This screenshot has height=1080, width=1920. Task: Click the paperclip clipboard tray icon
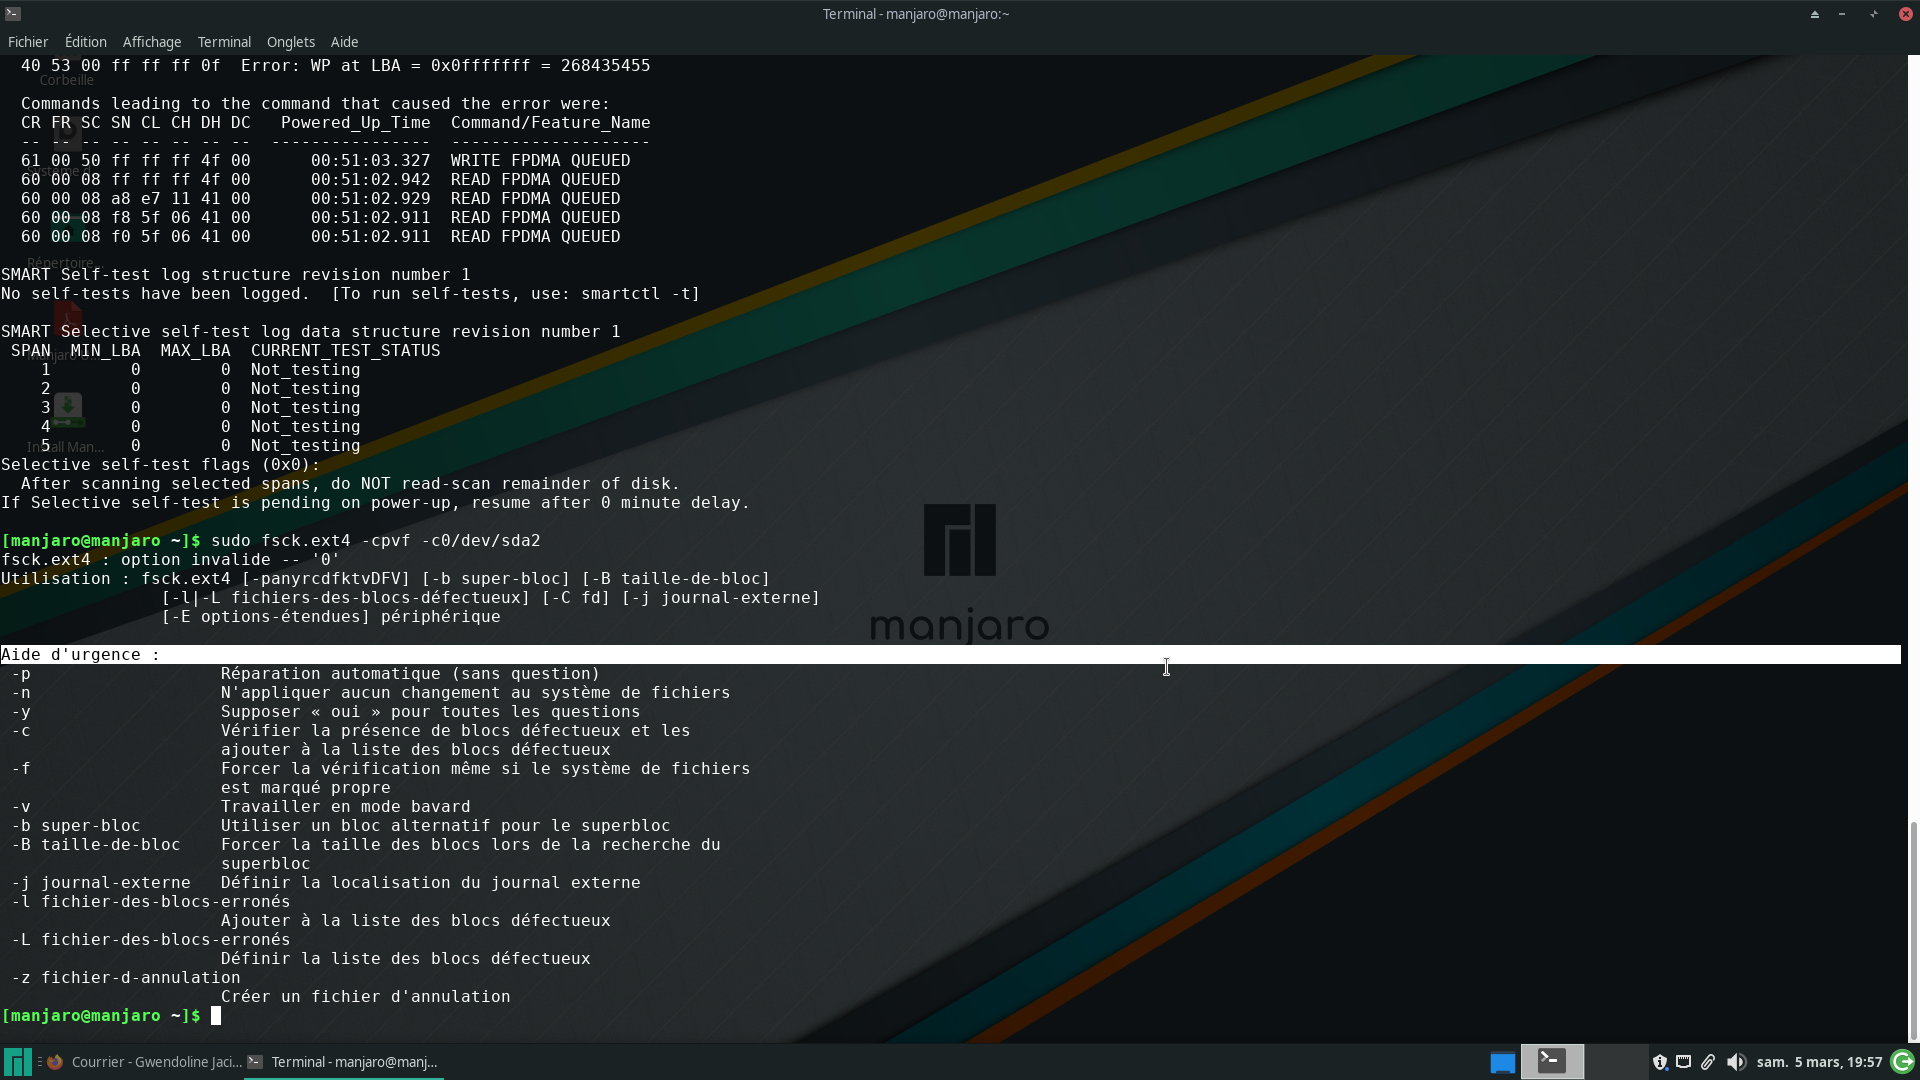1708,1062
